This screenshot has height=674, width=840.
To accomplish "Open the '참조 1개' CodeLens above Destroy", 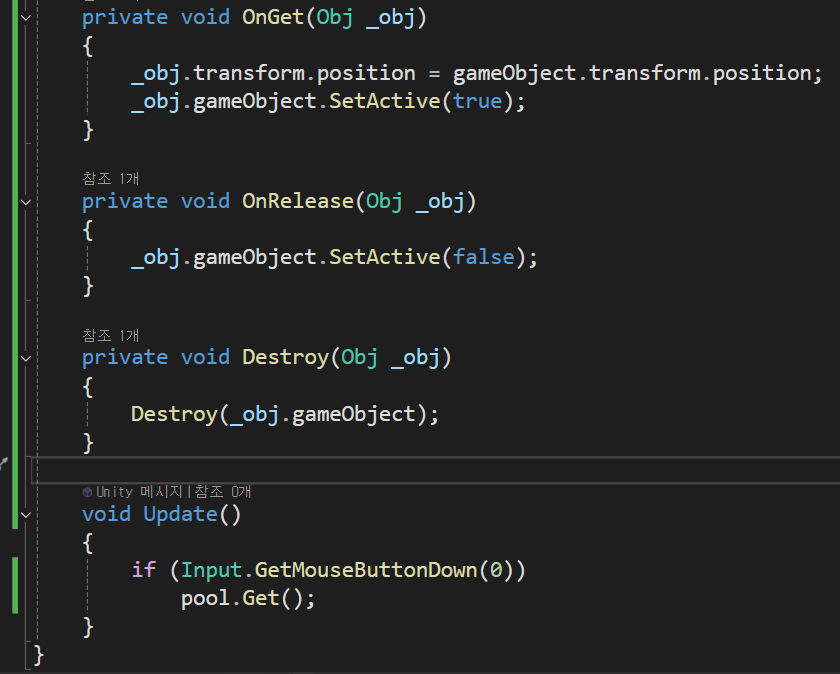I will tap(110, 335).
